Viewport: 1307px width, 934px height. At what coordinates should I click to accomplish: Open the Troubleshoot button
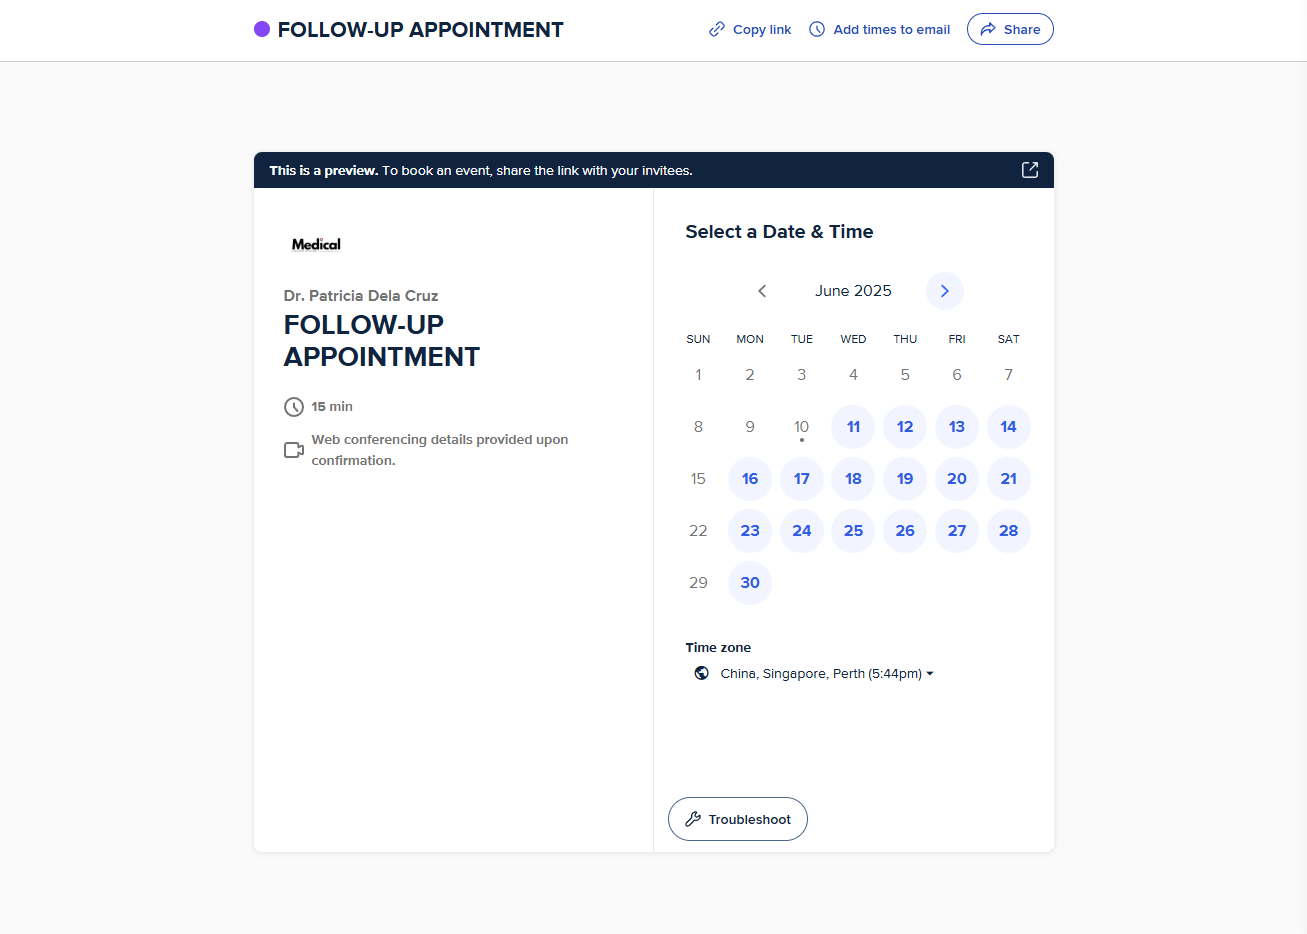click(738, 819)
